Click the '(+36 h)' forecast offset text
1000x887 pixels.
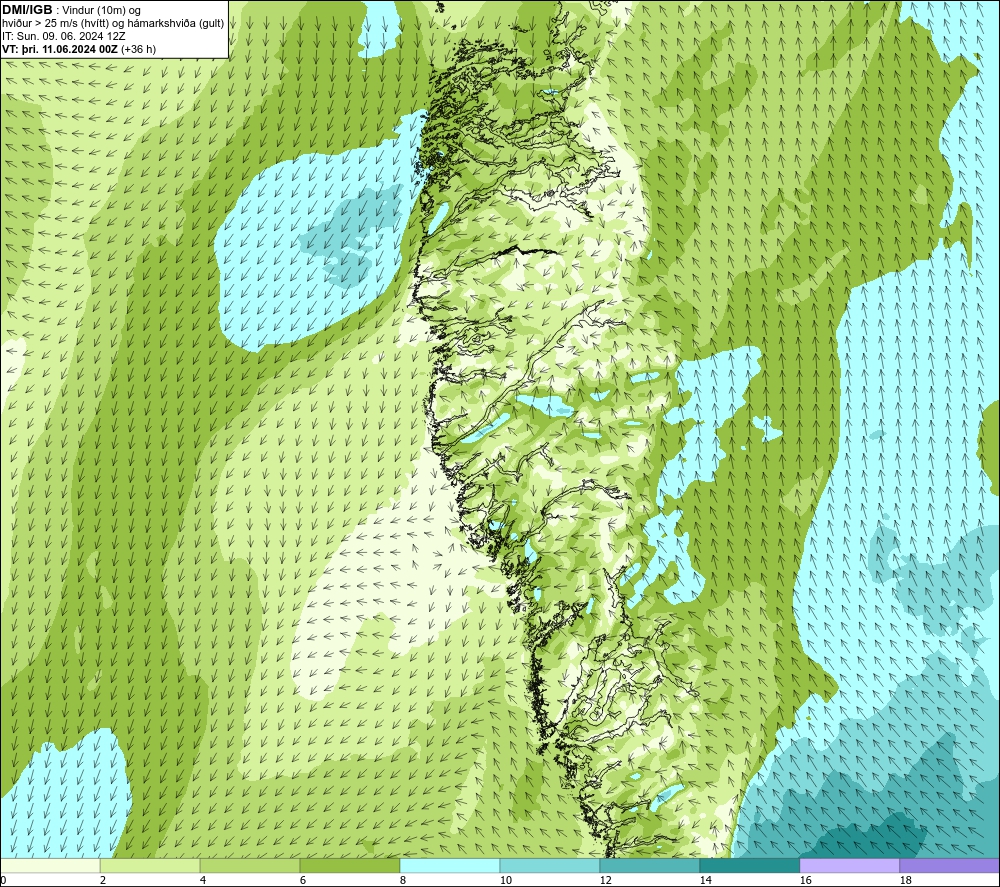(138, 49)
